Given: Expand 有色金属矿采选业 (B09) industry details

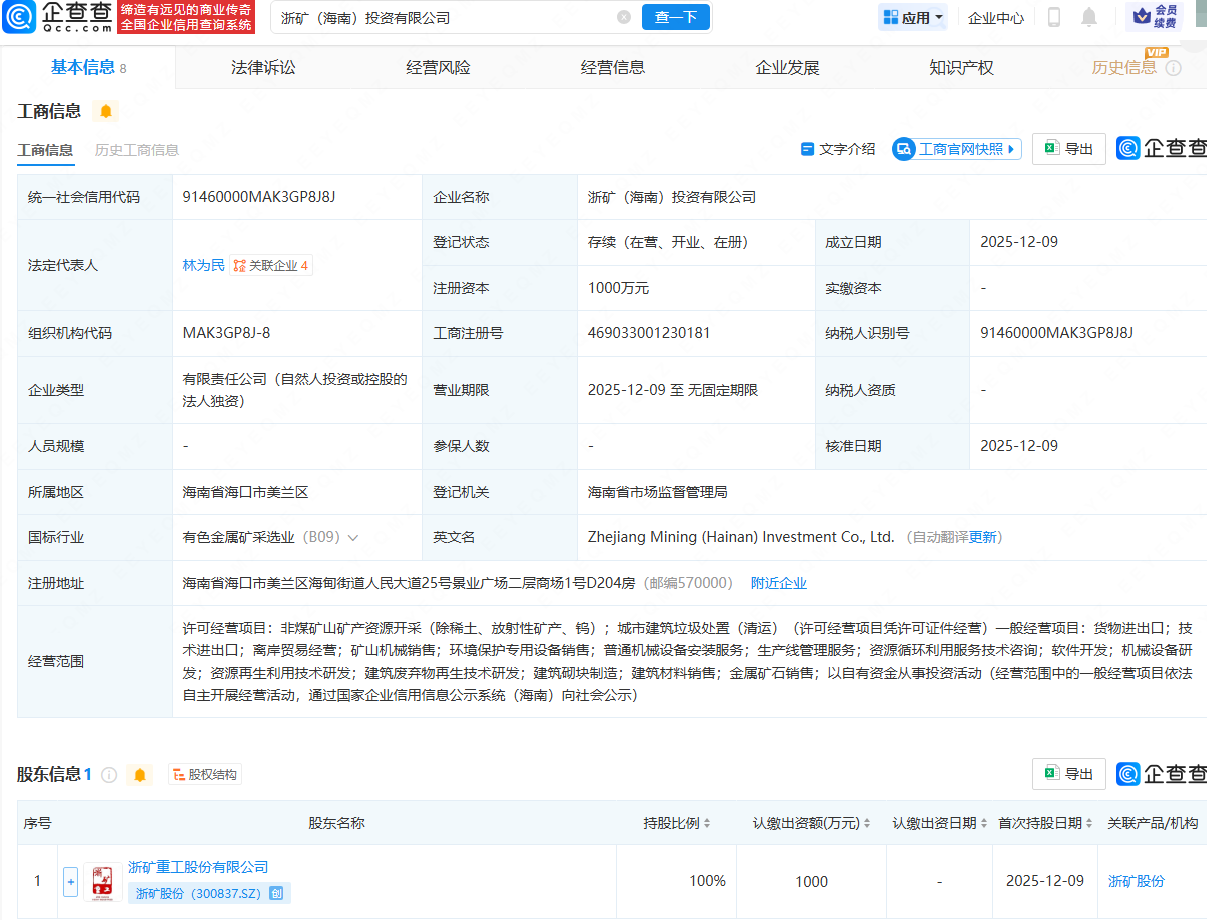Looking at the screenshot, I should pos(353,537).
